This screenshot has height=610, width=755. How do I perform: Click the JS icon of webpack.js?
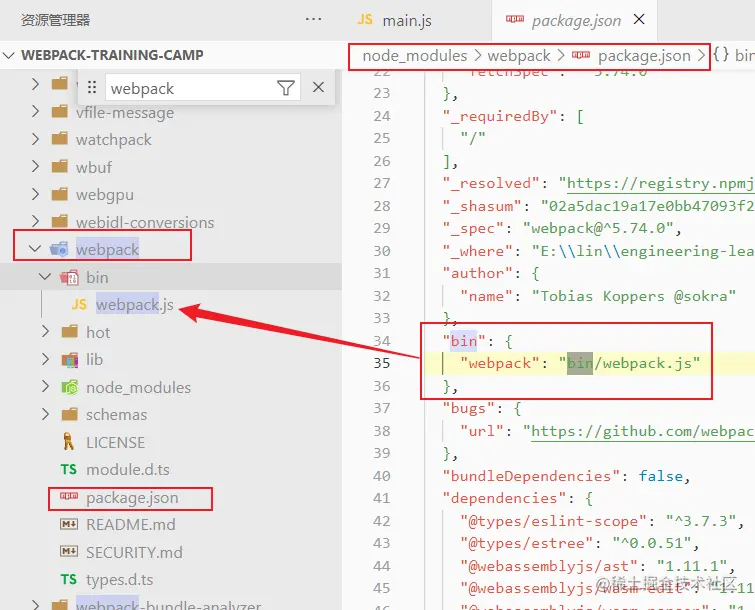coord(79,304)
